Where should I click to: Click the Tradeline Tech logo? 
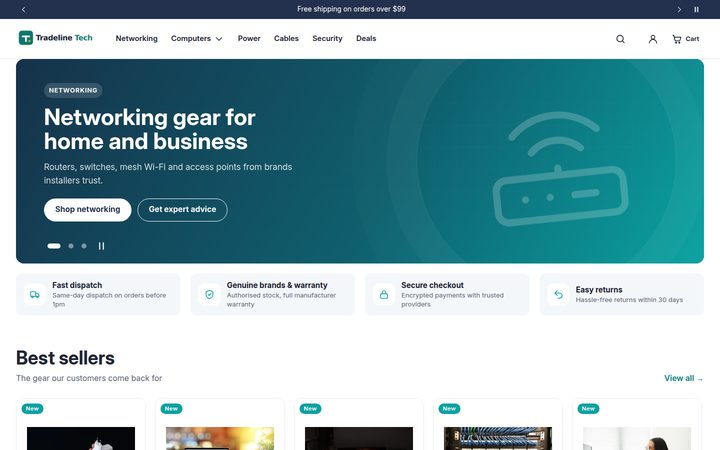pos(56,38)
